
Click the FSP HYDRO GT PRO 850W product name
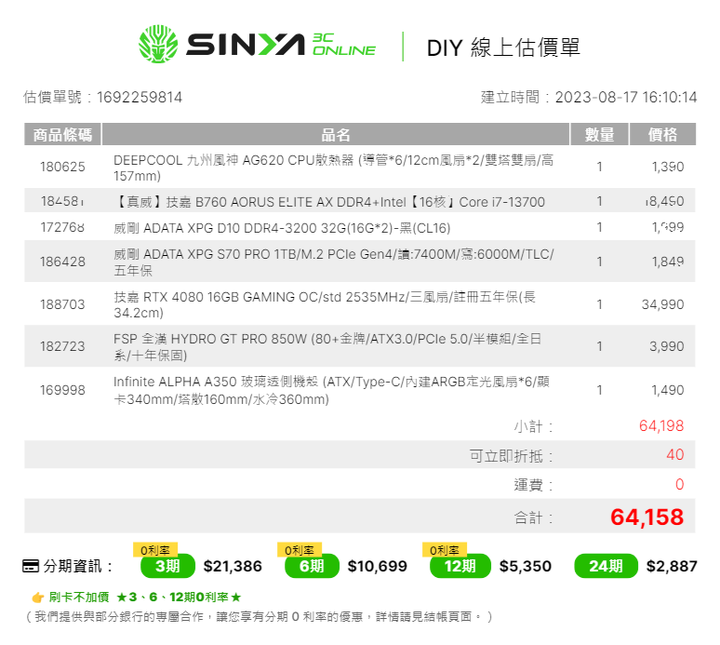tap(327, 347)
